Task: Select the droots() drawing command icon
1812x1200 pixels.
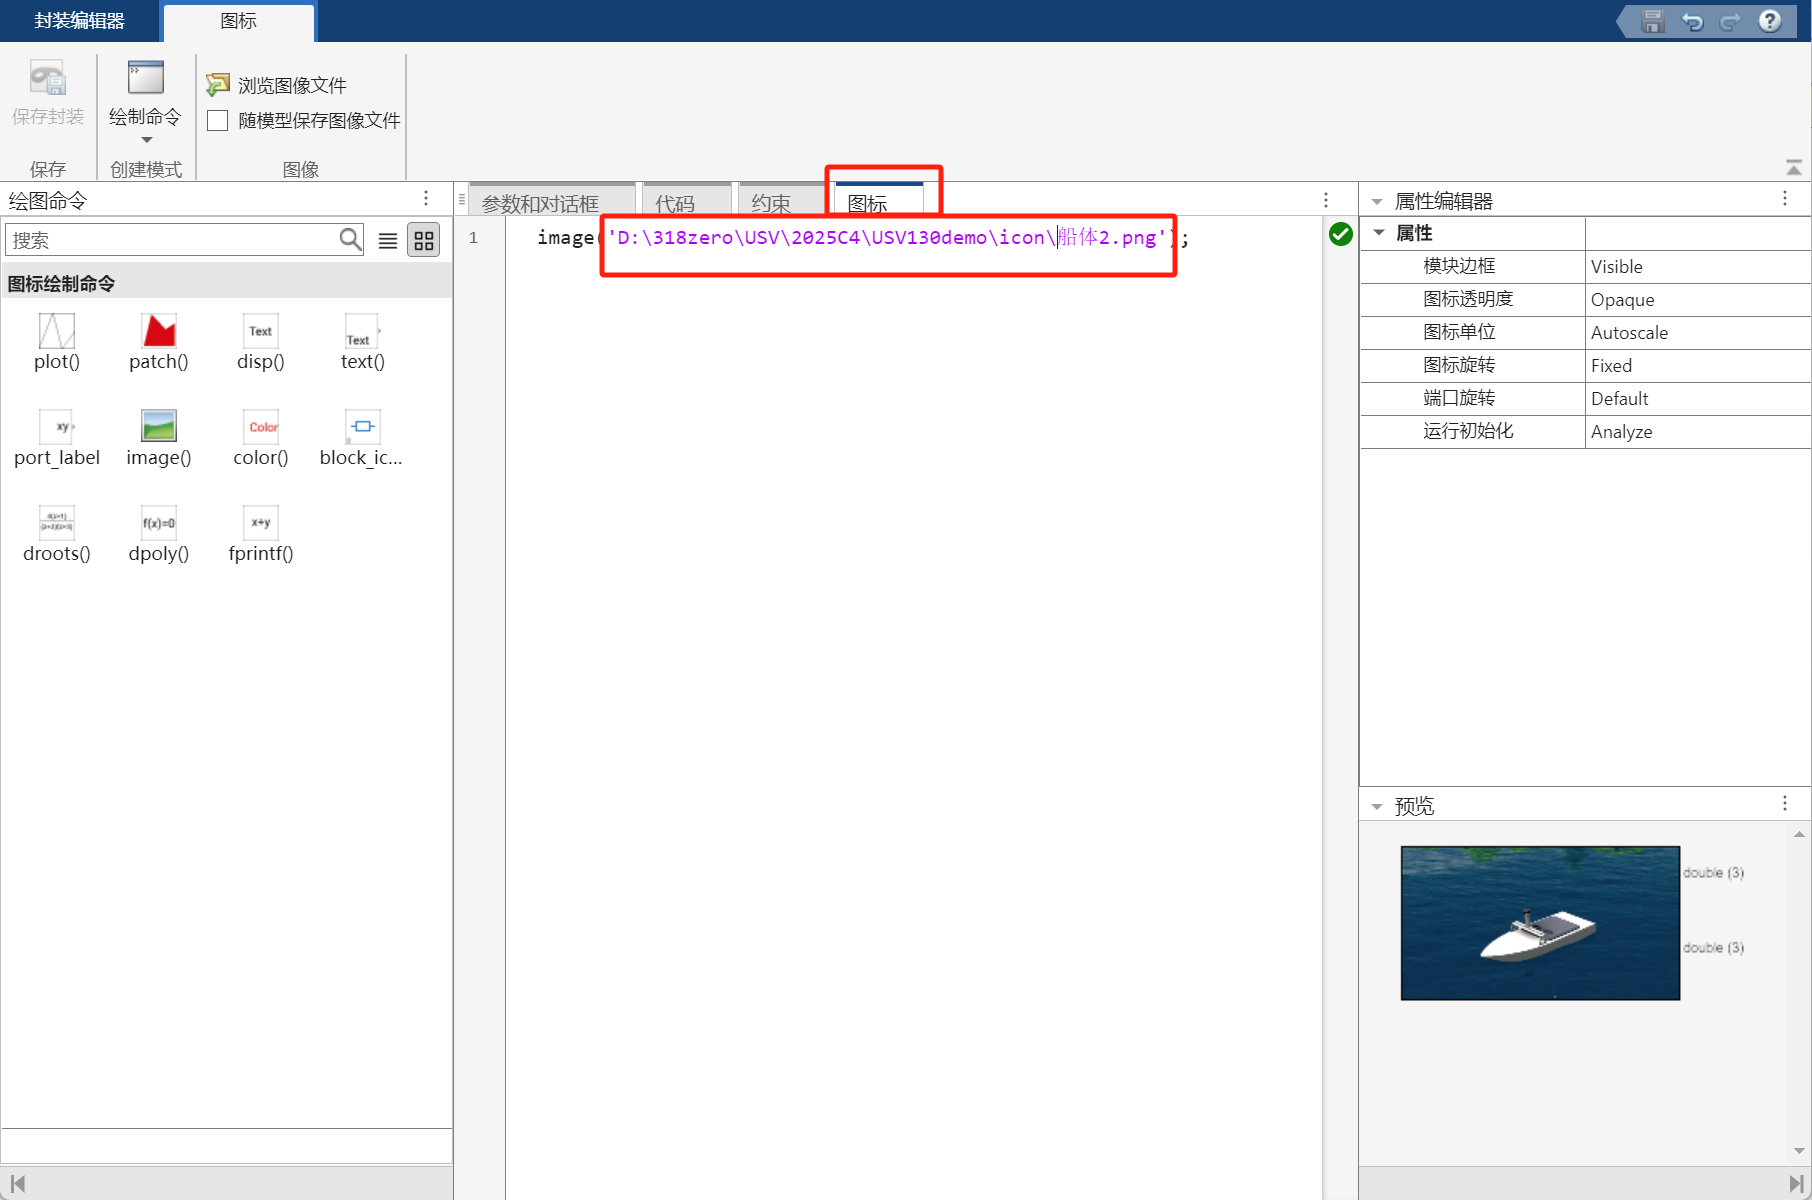Action: pyautogui.click(x=56, y=522)
